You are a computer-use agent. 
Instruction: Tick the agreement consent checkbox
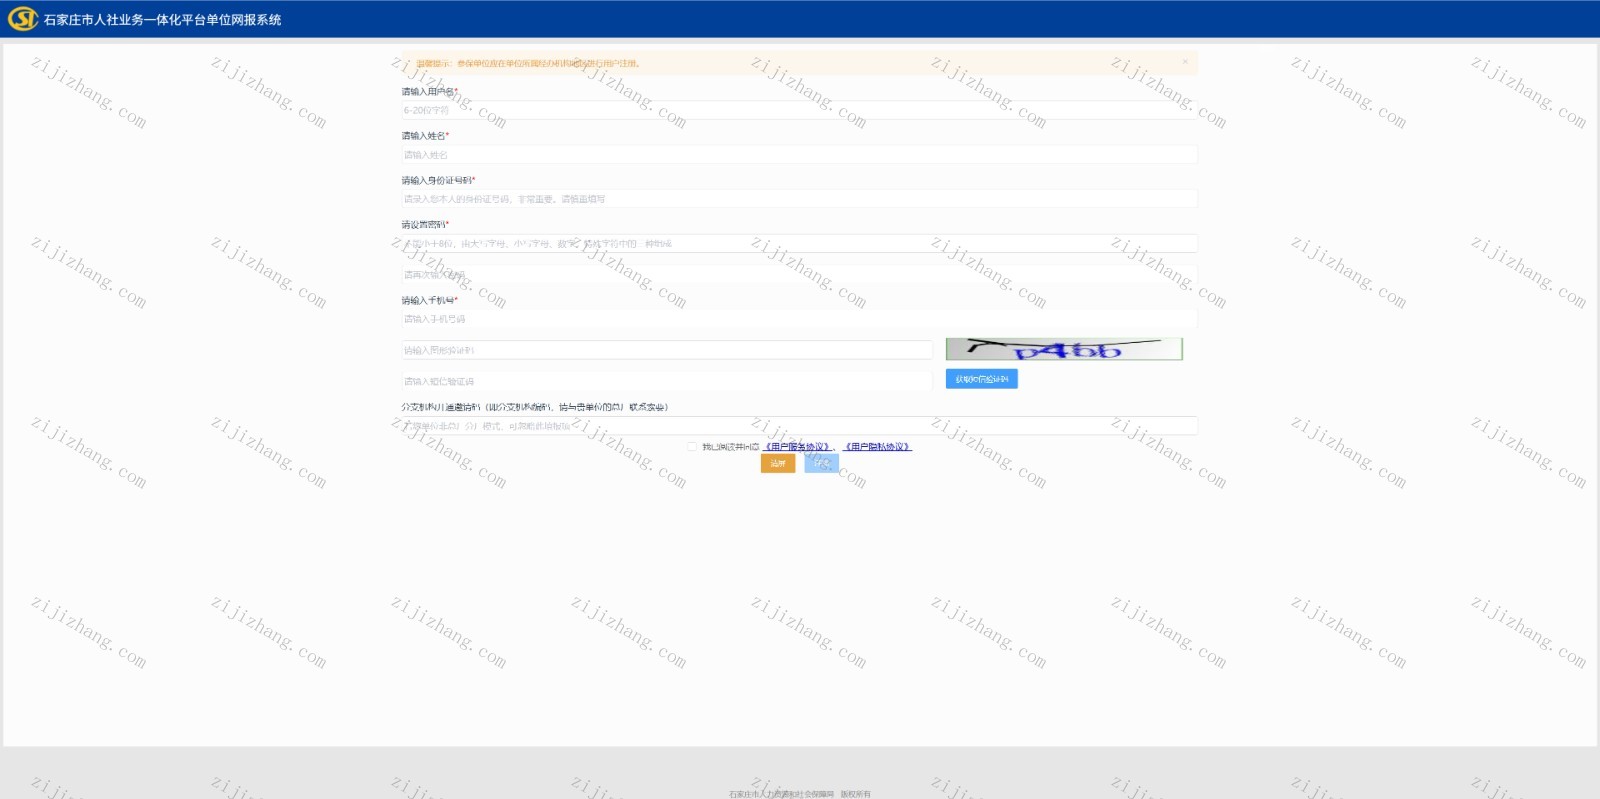tap(692, 447)
